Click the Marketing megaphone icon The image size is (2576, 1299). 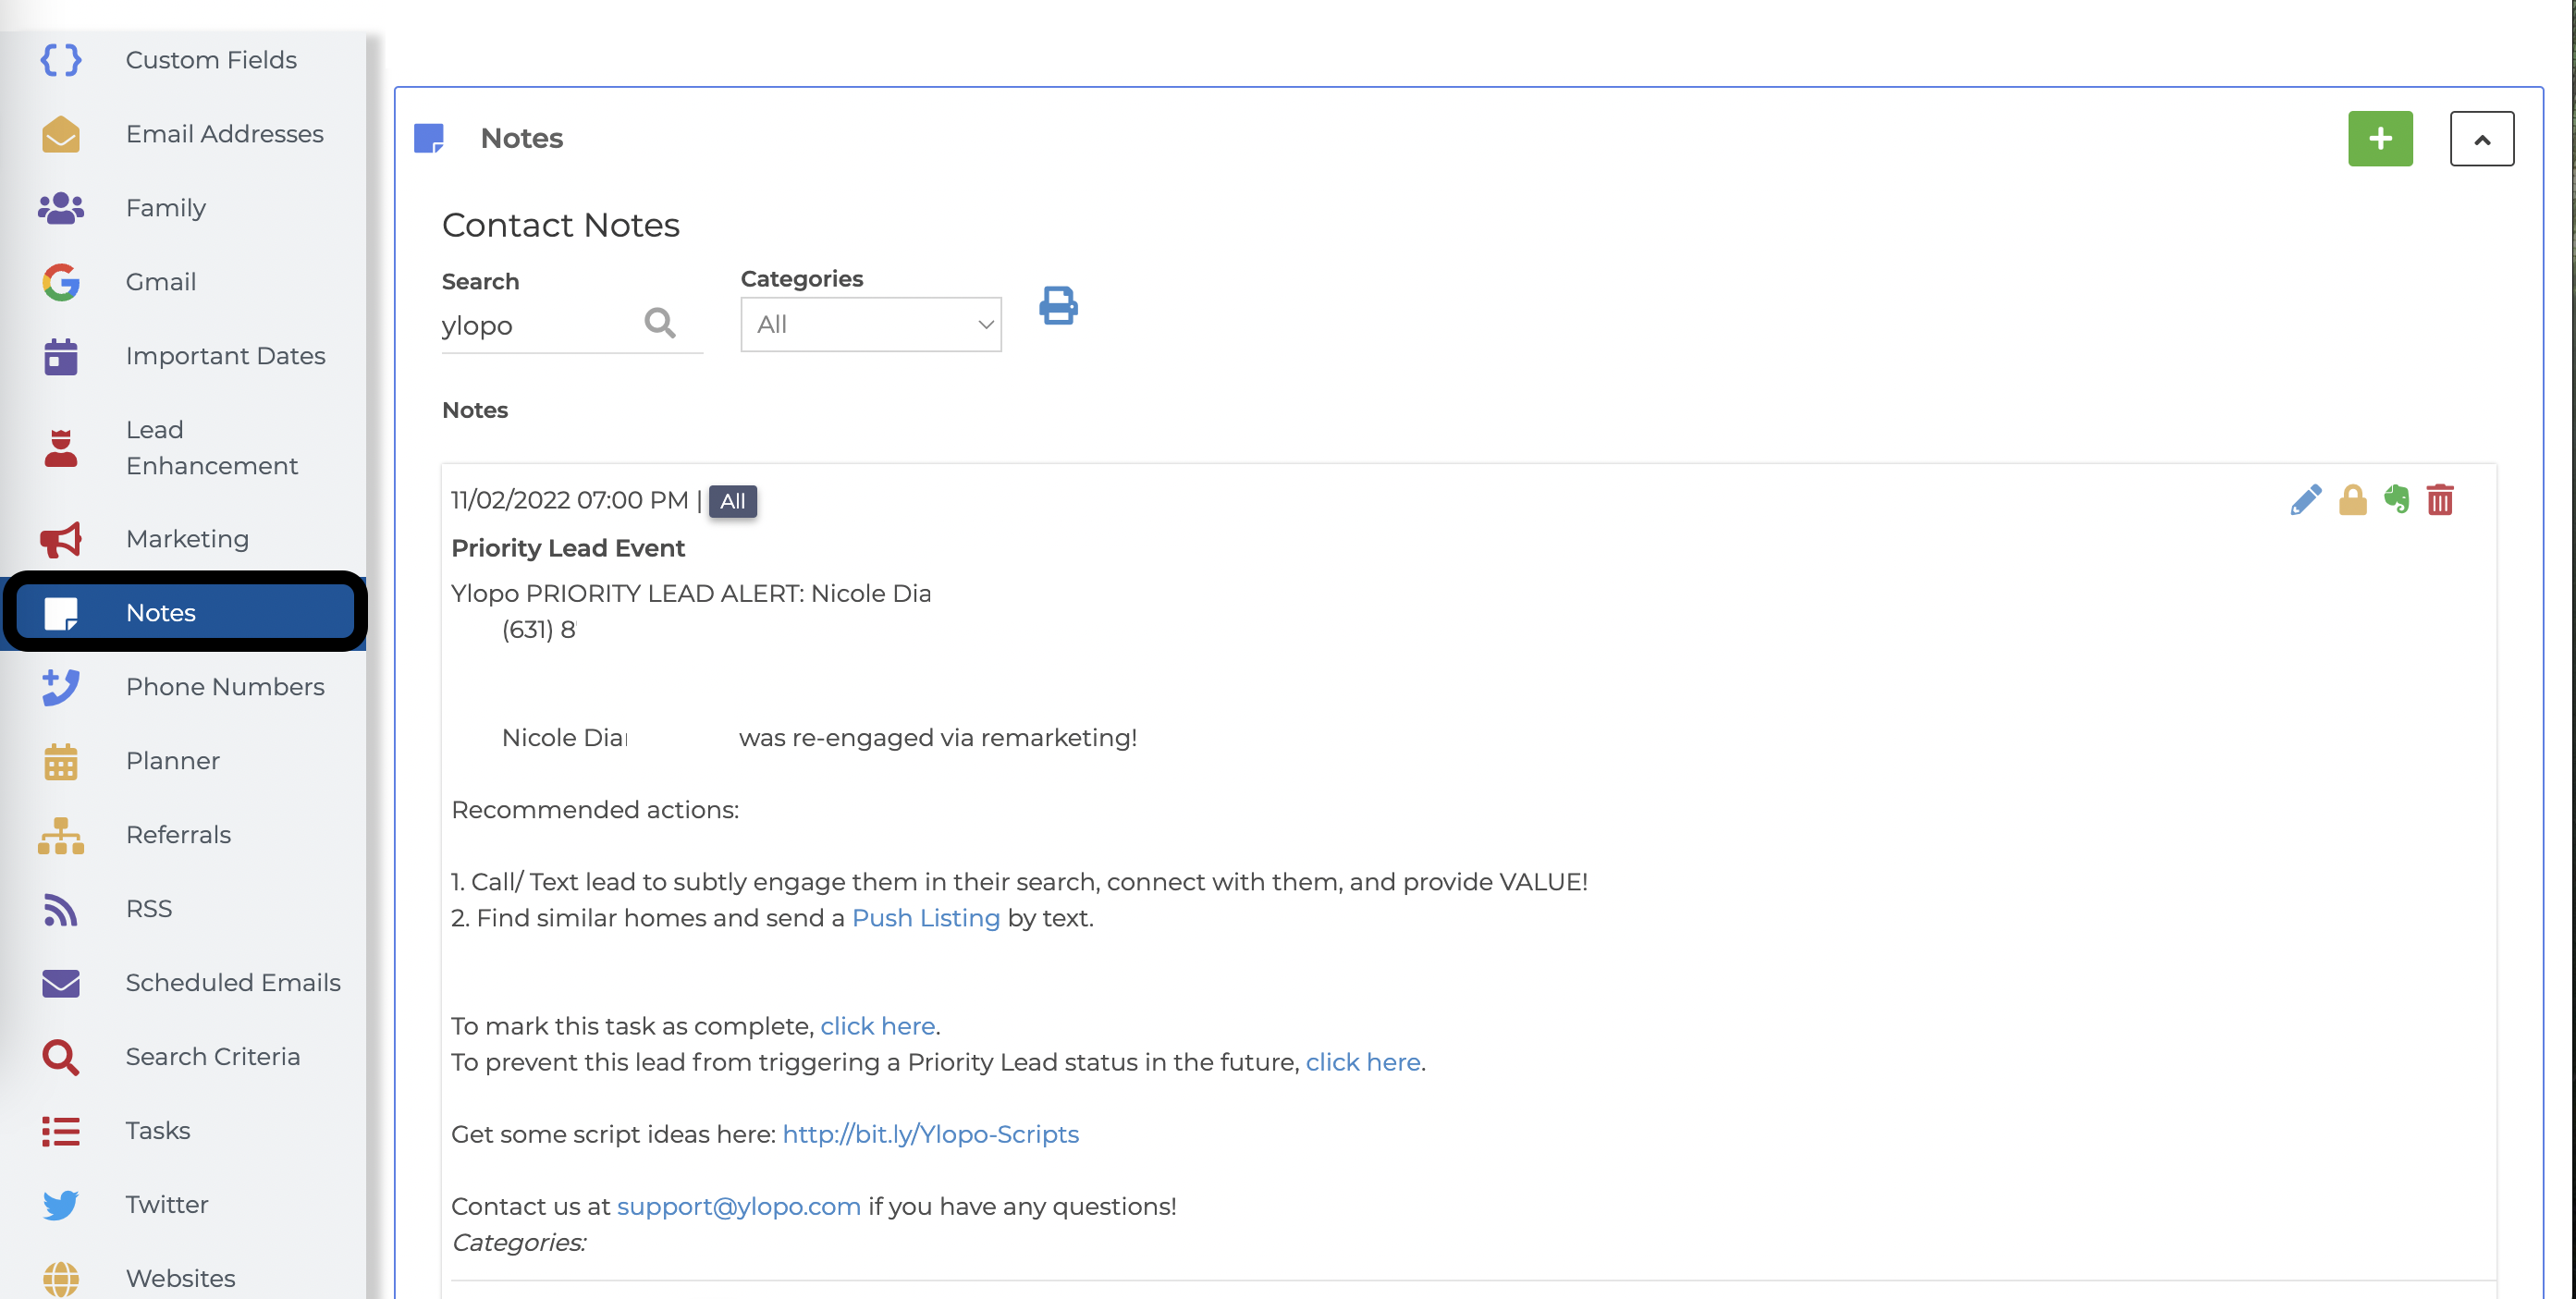tap(60, 540)
